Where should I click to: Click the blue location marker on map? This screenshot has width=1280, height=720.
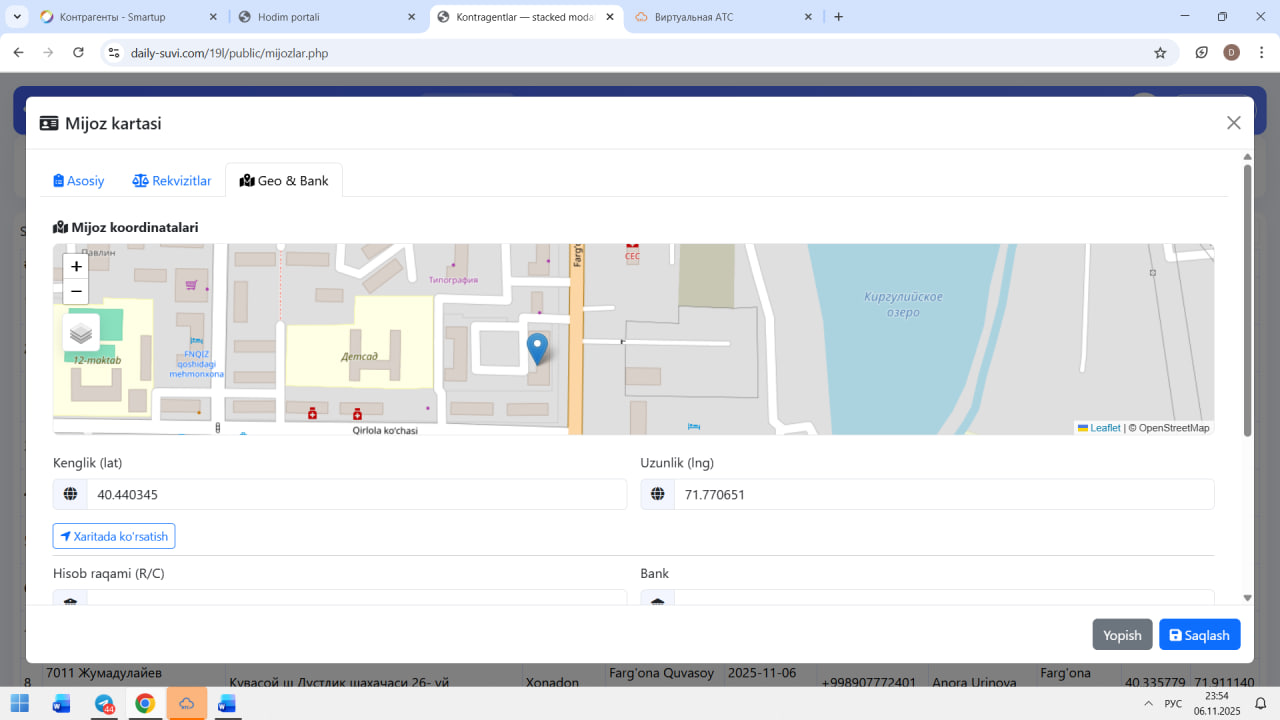(x=537, y=349)
